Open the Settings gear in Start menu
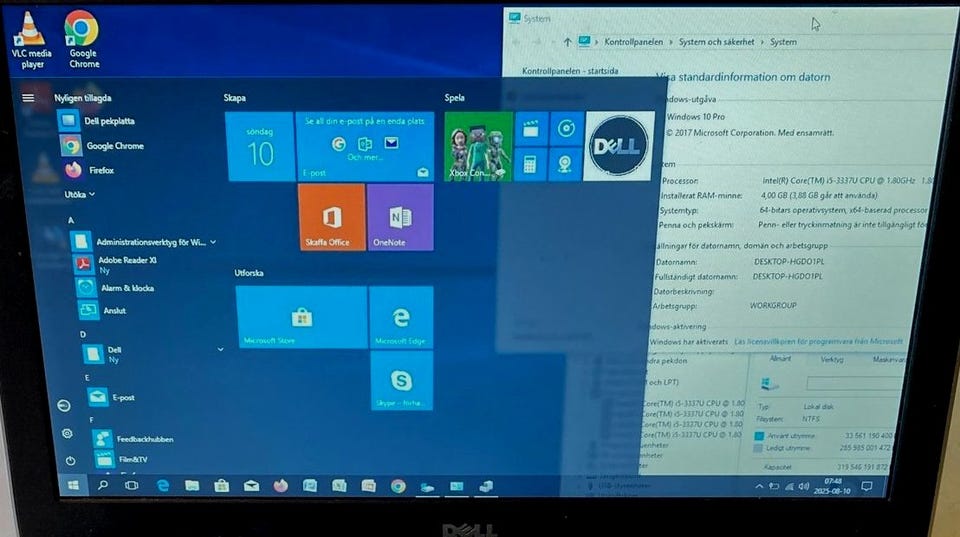The width and height of the screenshot is (960, 537). pos(67,433)
